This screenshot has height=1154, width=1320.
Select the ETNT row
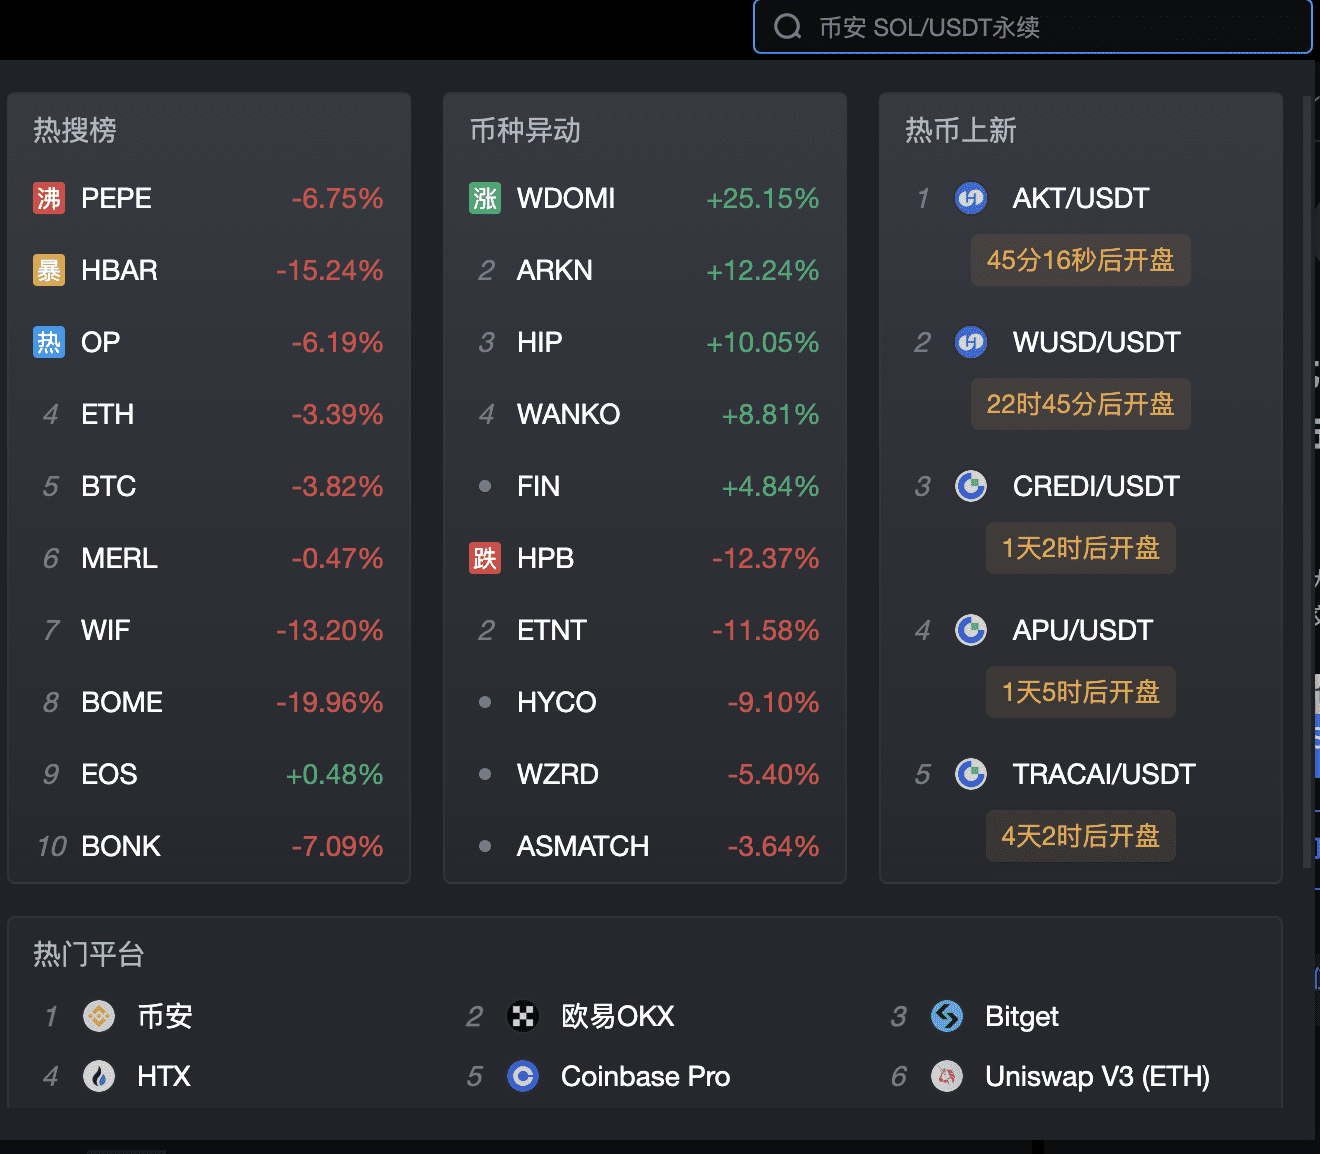pyautogui.click(x=645, y=630)
